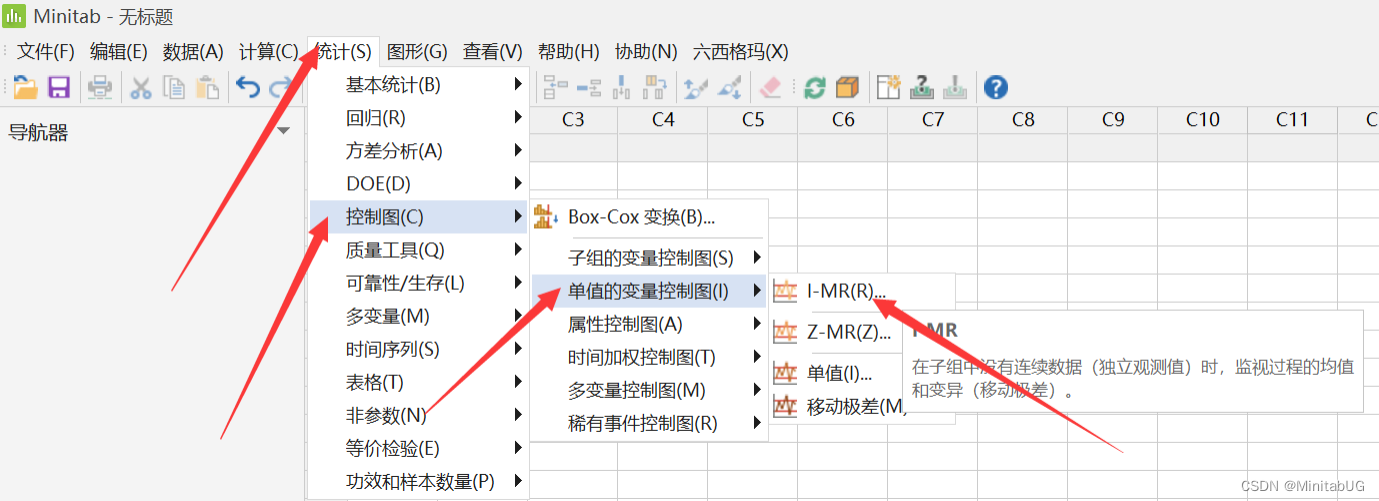This screenshot has height=501, width=1379.
Task: Click the Redo arrow icon
Action: tap(282, 87)
